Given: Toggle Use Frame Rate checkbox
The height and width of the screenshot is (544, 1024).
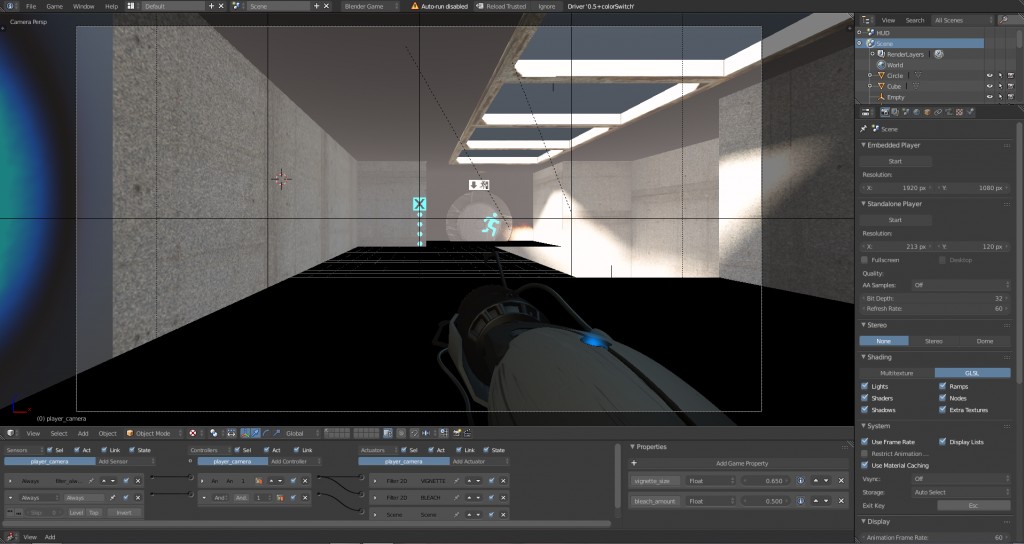Looking at the screenshot, I should pyautogui.click(x=865, y=441).
